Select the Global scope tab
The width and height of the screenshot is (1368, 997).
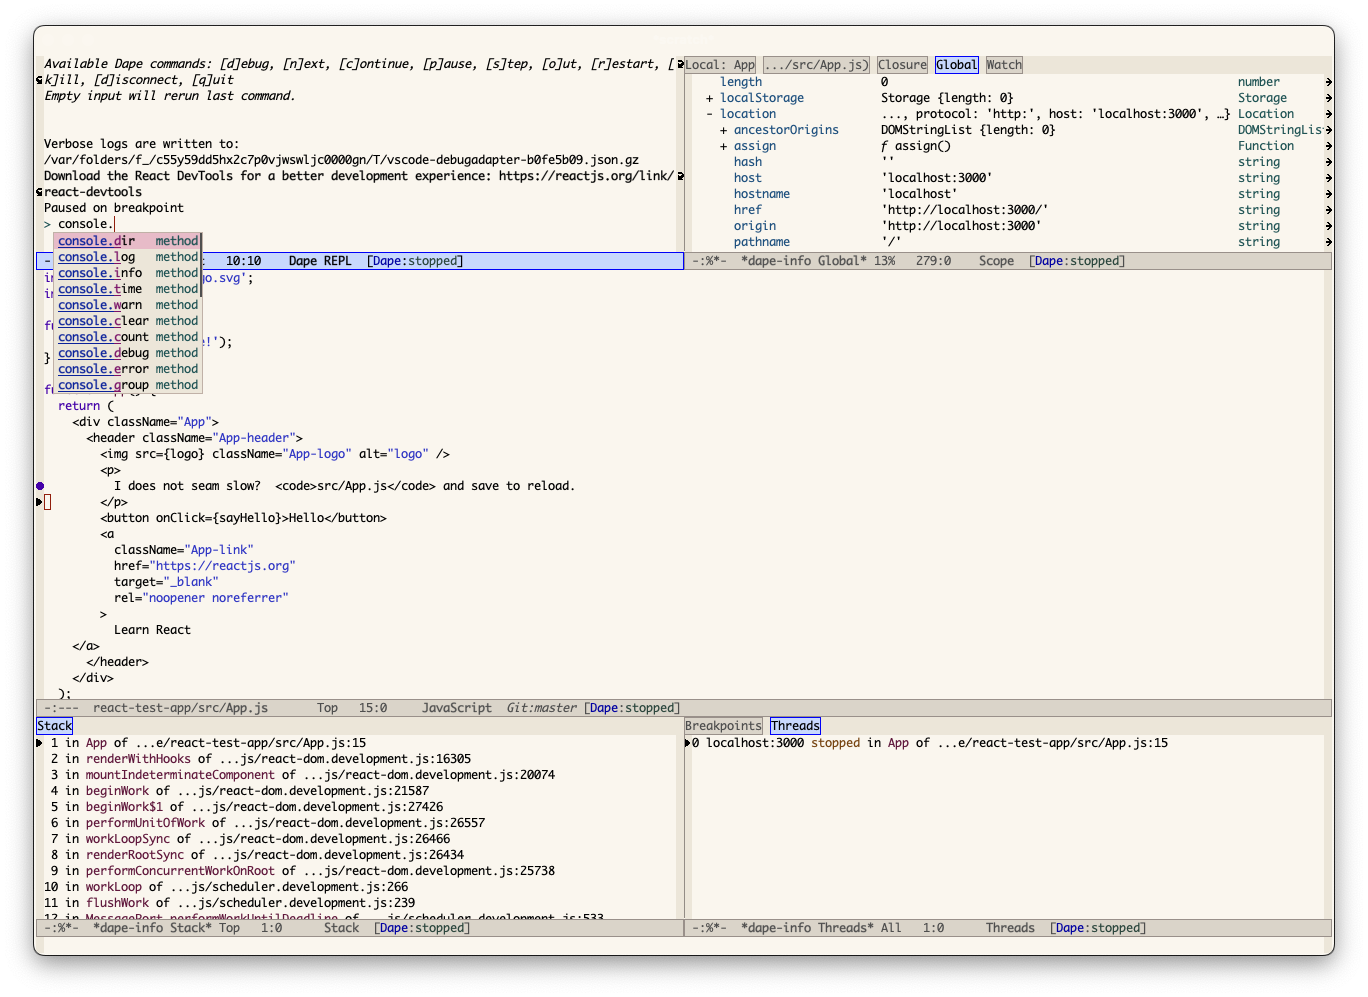(x=956, y=65)
